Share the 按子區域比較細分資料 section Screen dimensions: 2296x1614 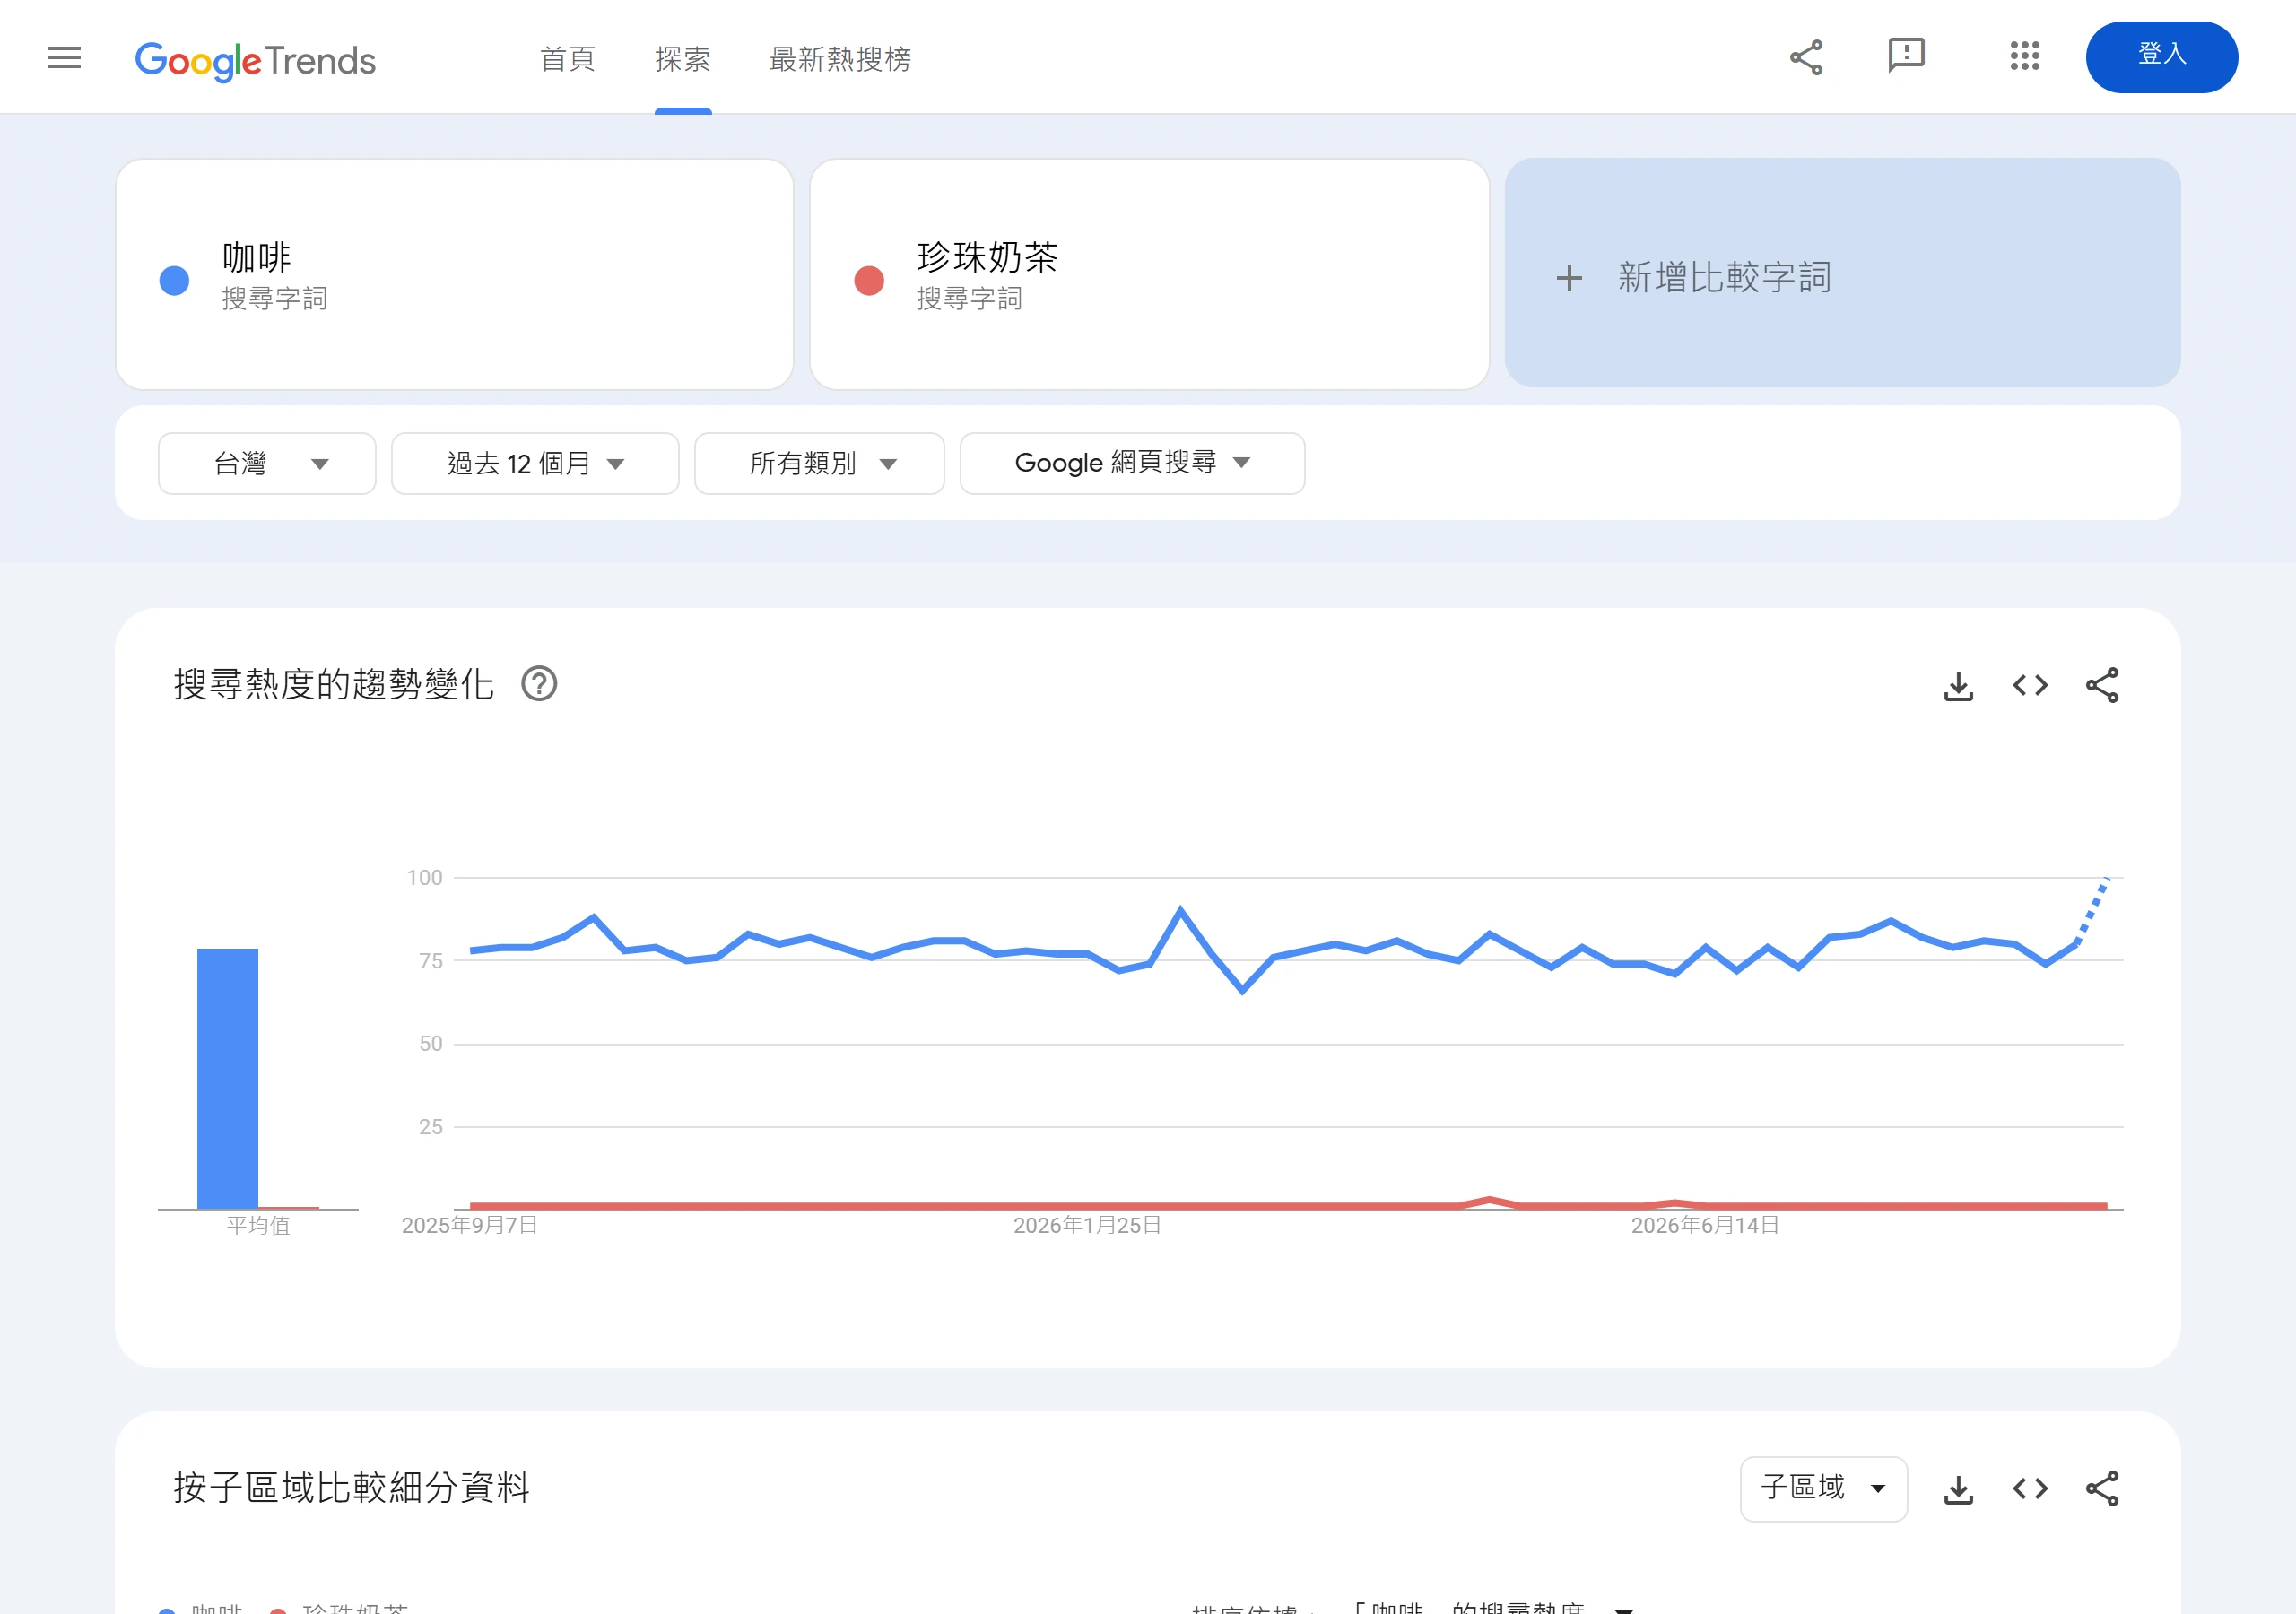click(x=2102, y=1489)
